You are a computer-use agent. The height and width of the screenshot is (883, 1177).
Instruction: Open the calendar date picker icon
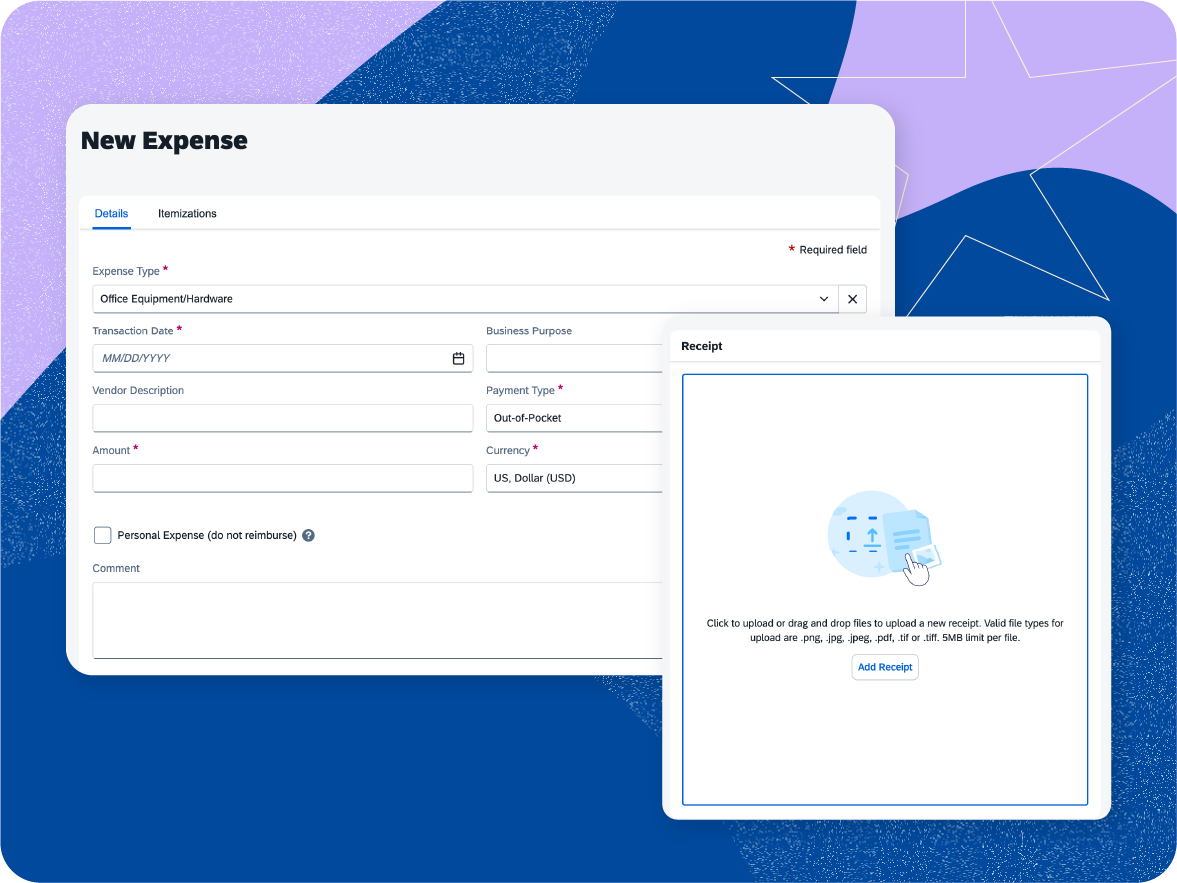[x=458, y=358]
